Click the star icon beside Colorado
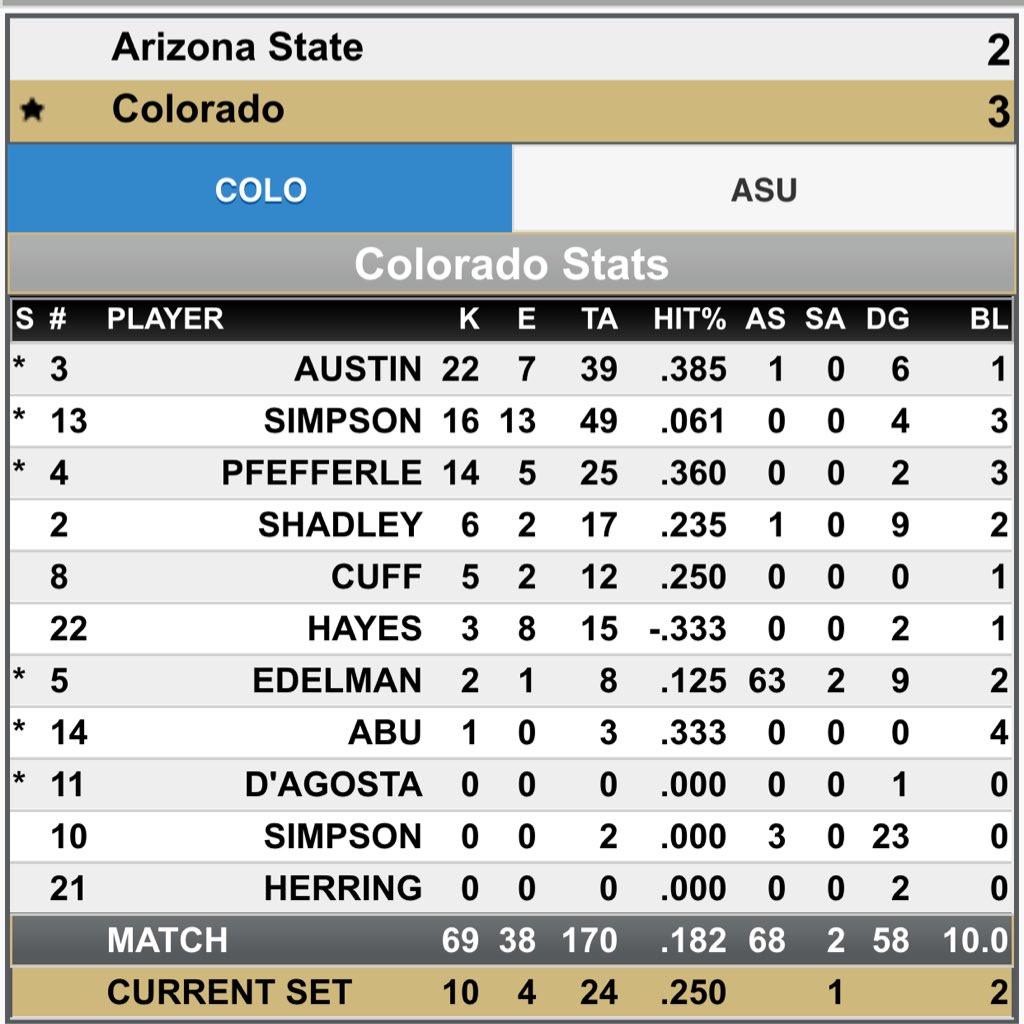The image size is (1024, 1024). 32,110
